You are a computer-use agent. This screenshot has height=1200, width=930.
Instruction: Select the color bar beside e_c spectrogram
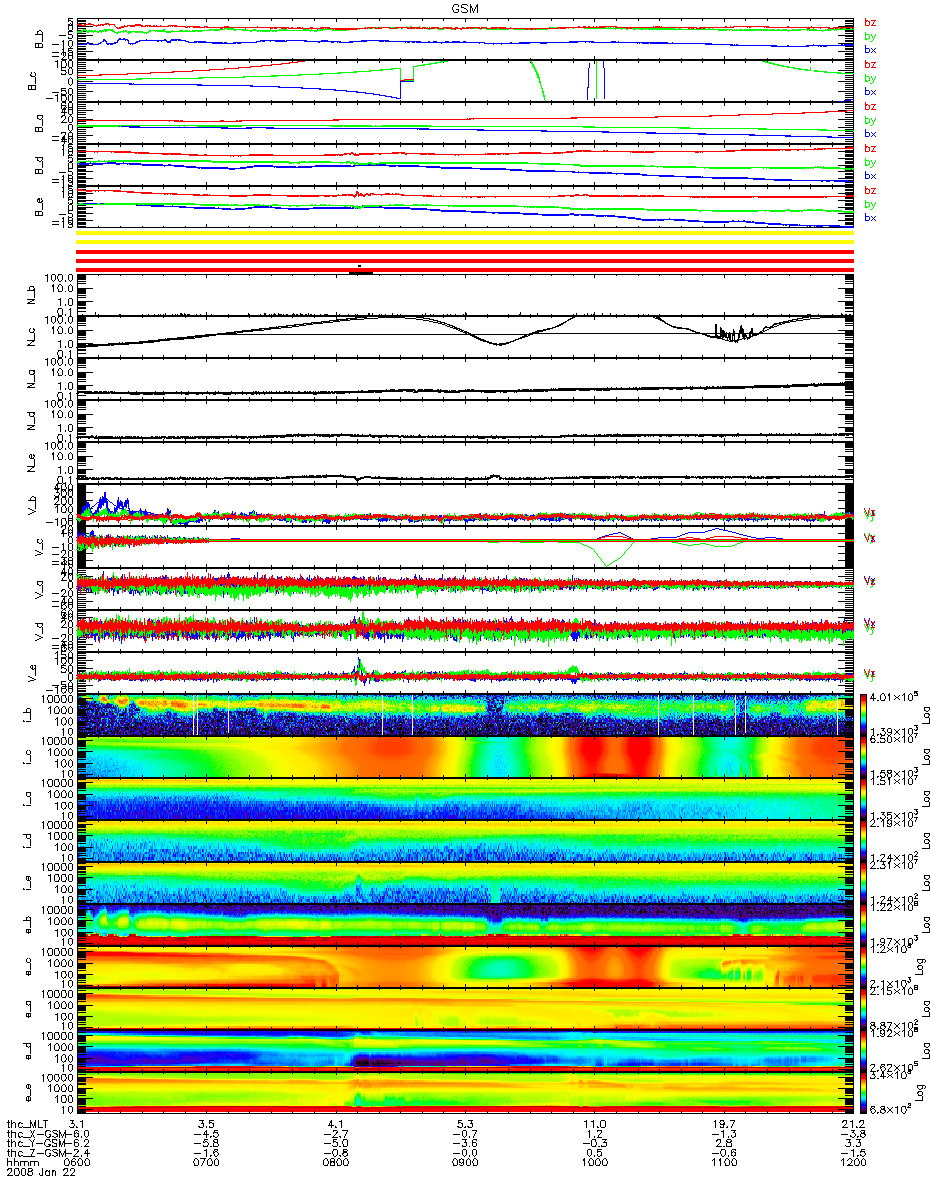tap(865, 966)
